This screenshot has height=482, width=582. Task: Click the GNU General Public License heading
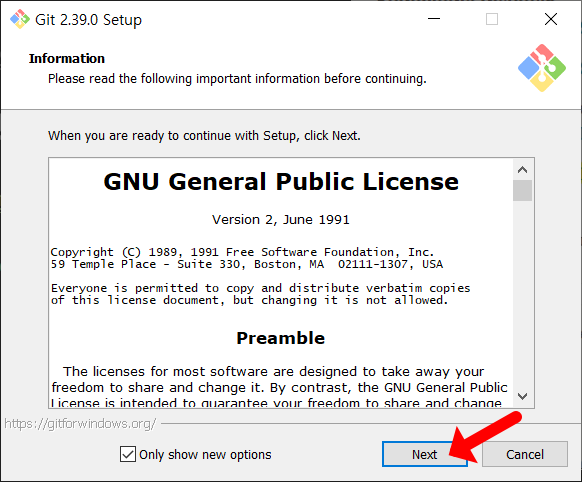click(x=281, y=182)
